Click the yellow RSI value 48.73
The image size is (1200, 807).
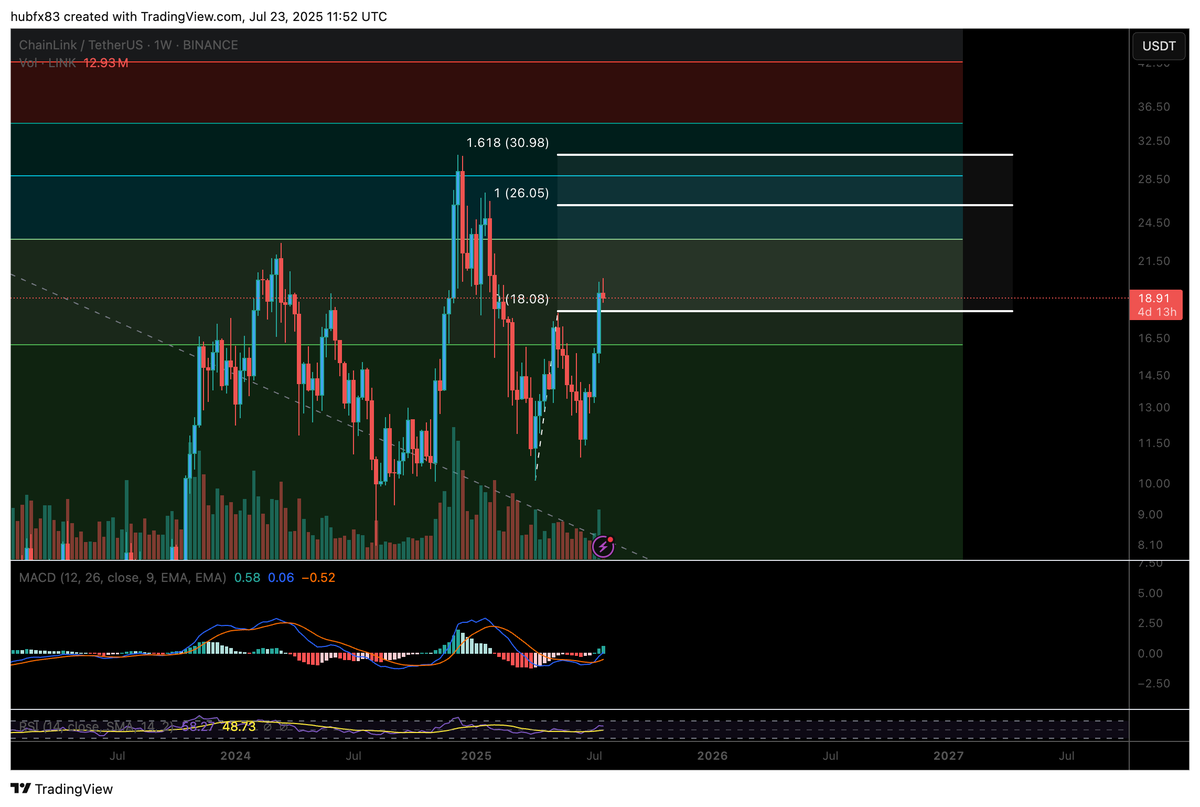pyautogui.click(x=238, y=729)
